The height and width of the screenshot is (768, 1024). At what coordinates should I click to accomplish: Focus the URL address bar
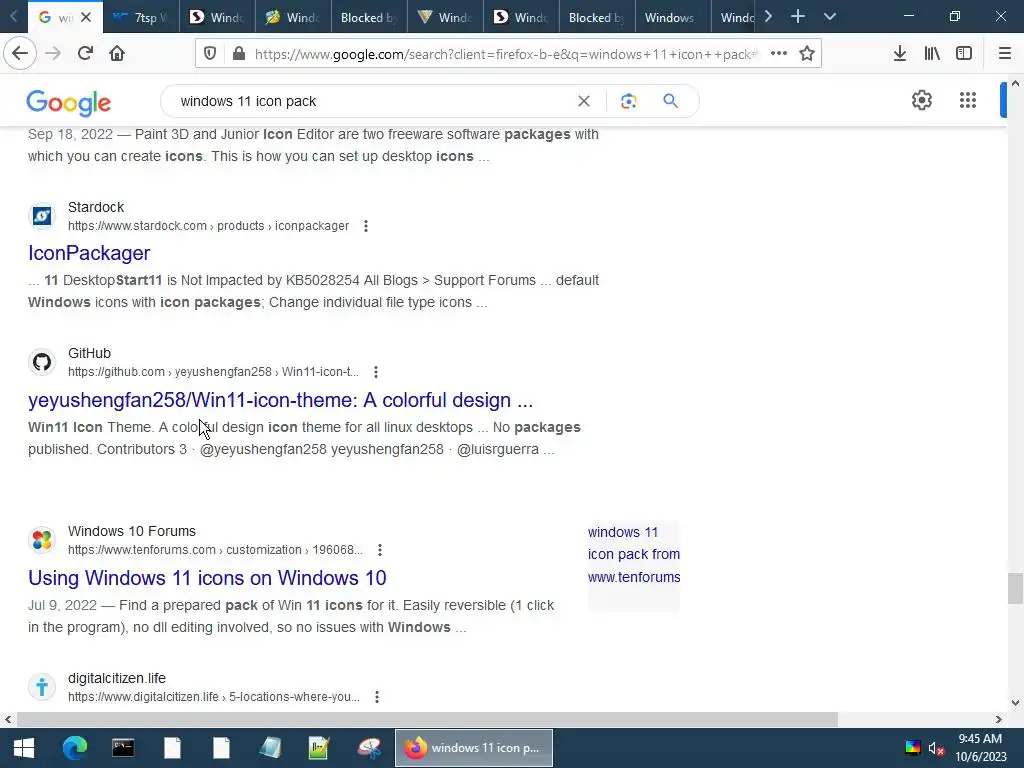pyautogui.click(x=506, y=54)
